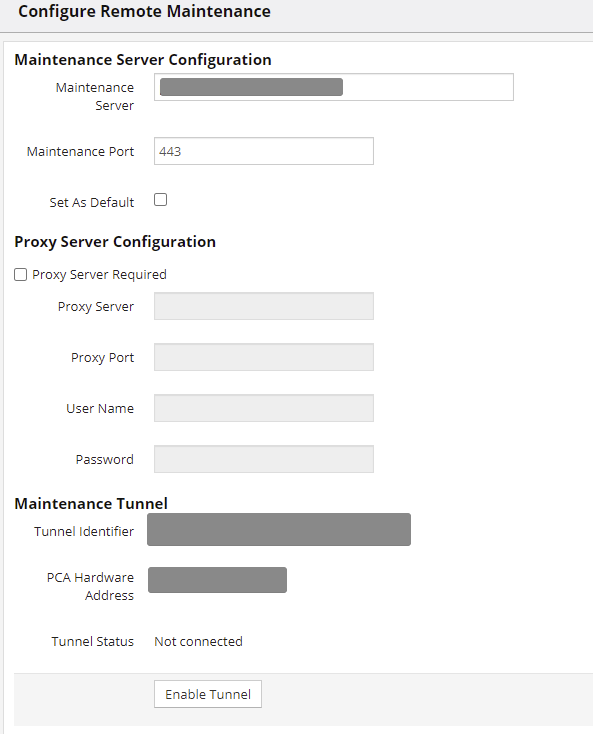The width and height of the screenshot is (616, 743).
Task: Click the Proxy Server Configuration heading
Action: point(115,242)
